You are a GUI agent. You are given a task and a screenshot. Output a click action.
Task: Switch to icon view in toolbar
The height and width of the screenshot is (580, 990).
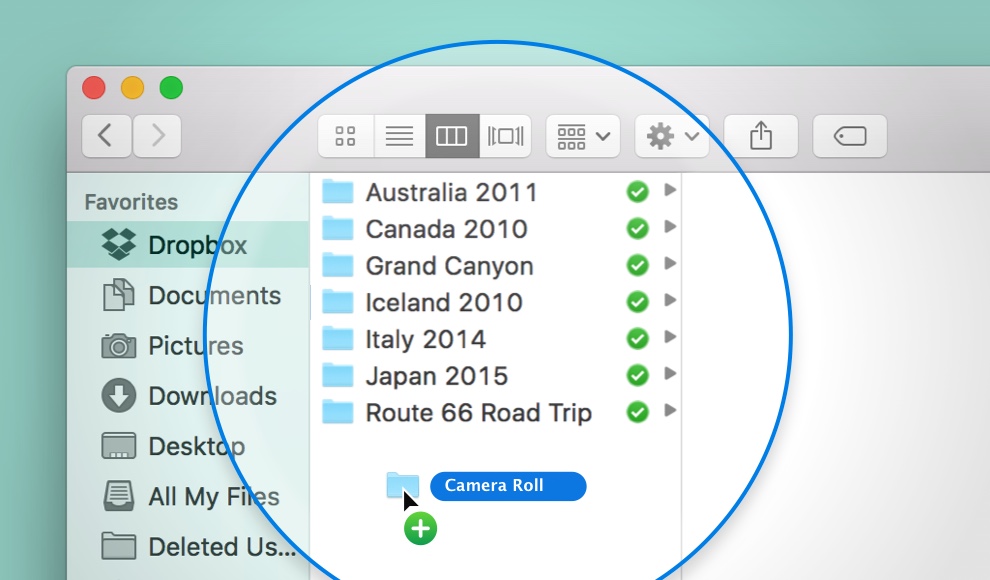click(x=346, y=137)
